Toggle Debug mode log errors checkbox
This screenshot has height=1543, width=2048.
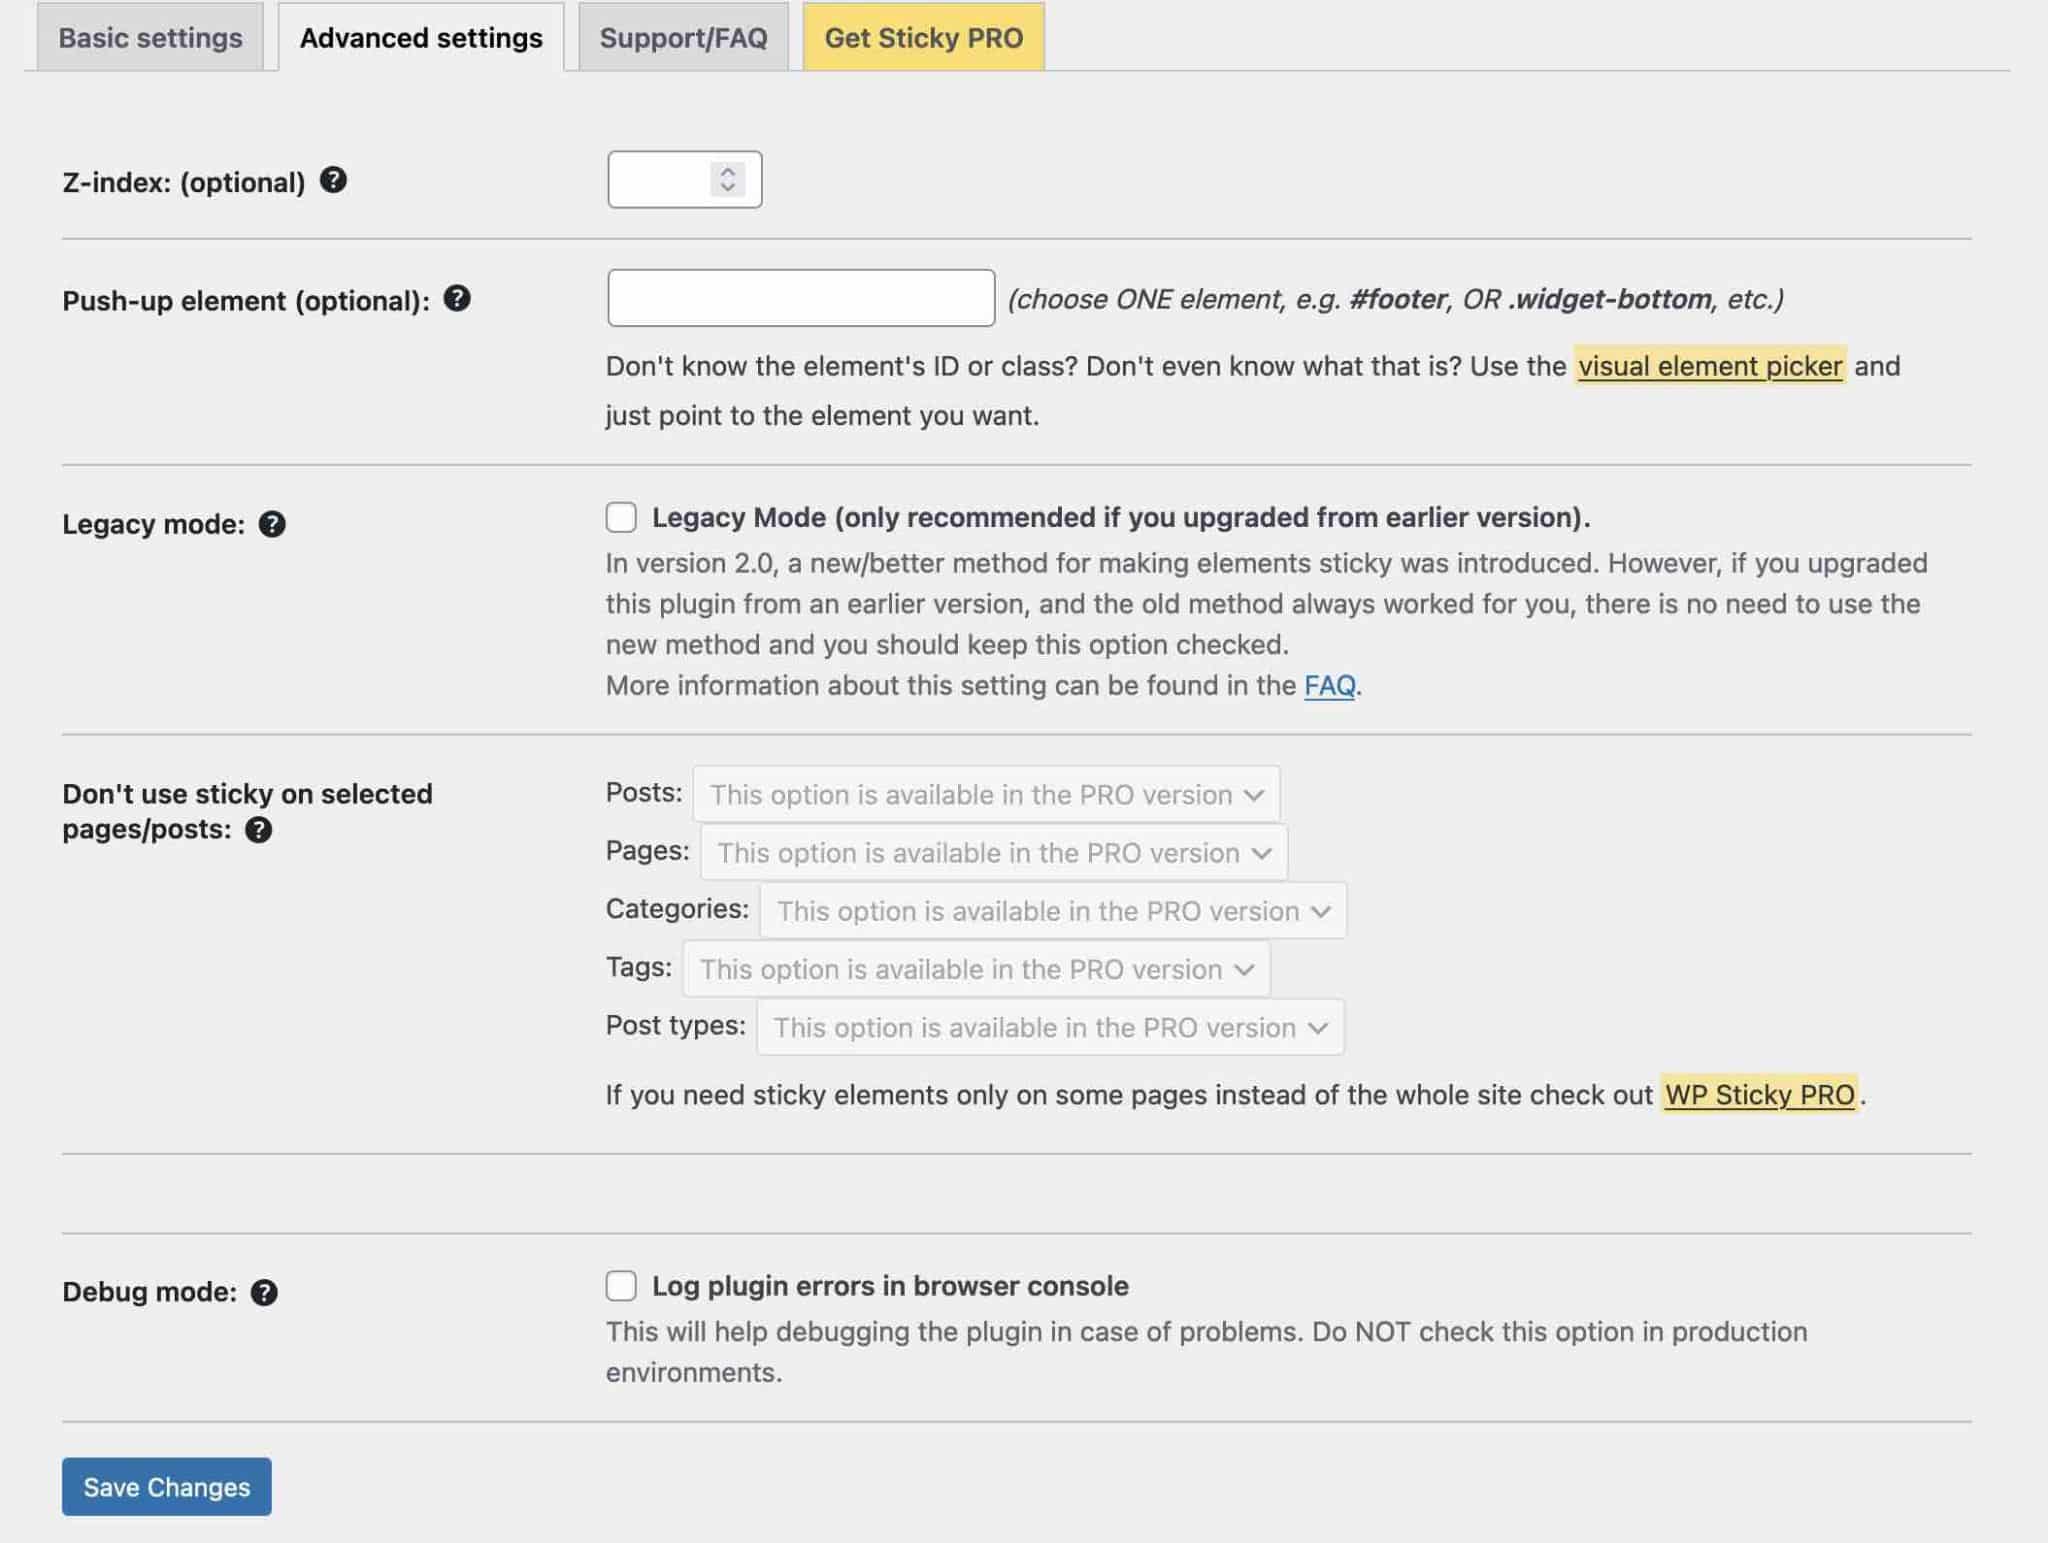point(621,1284)
